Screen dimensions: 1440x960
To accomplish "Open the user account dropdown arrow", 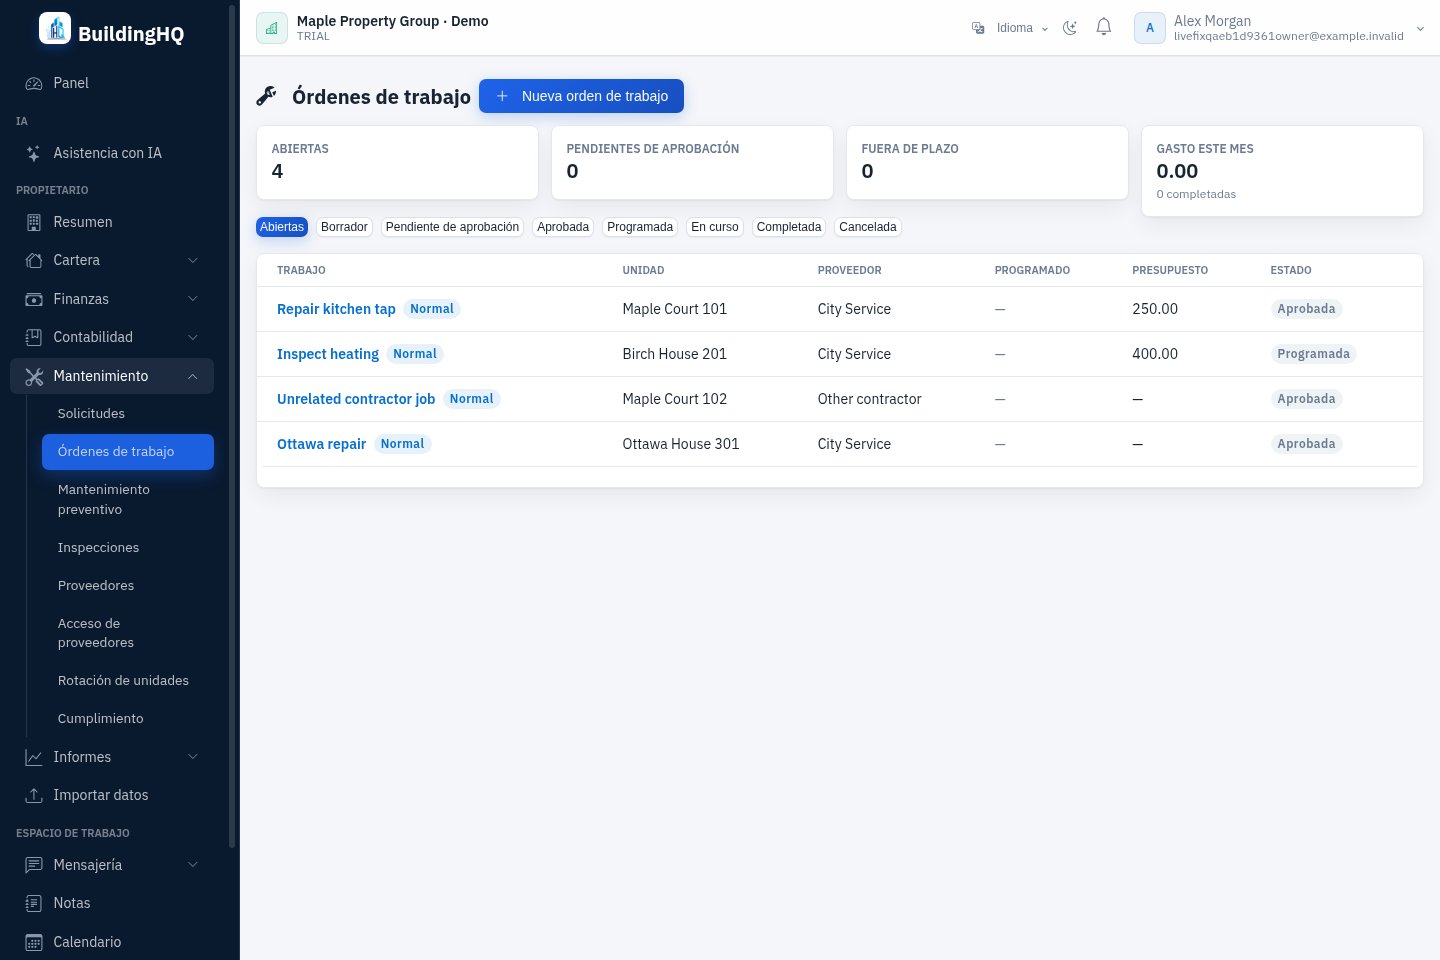I will point(1420,29).
